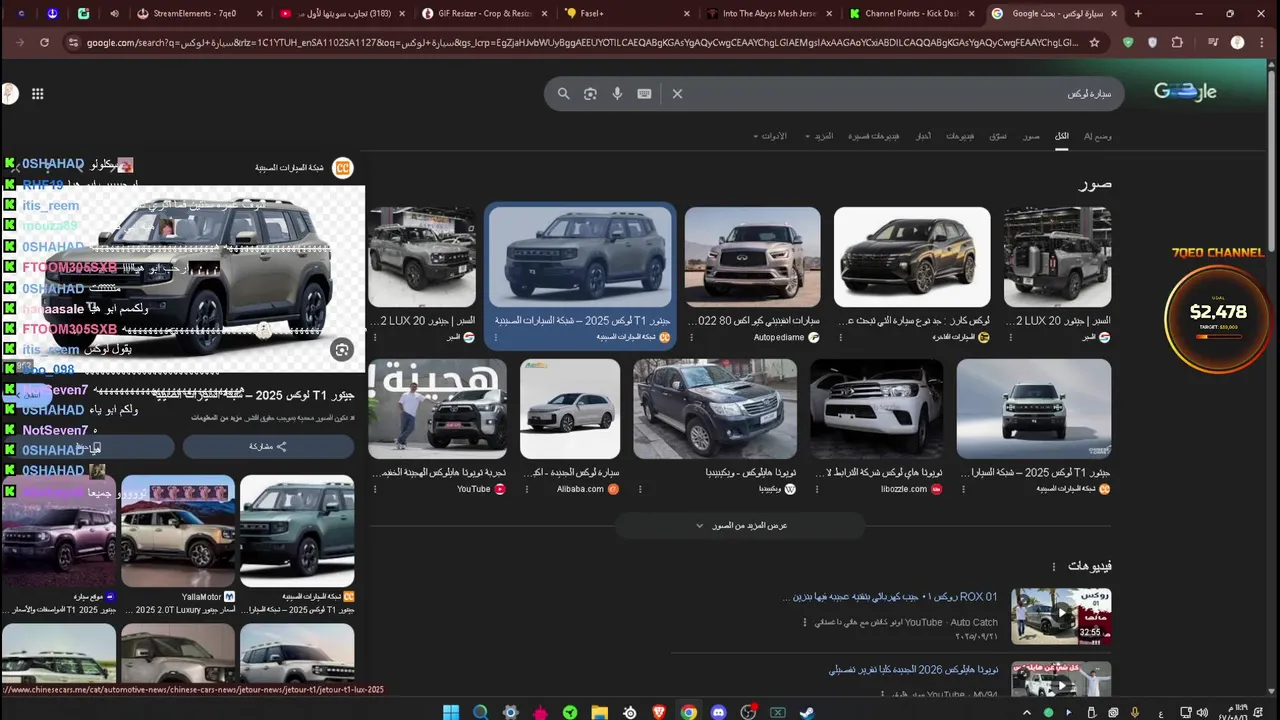The image size is (1280, 720).
Task: Open options menu for Autopediame result
Action: point(691,337)
